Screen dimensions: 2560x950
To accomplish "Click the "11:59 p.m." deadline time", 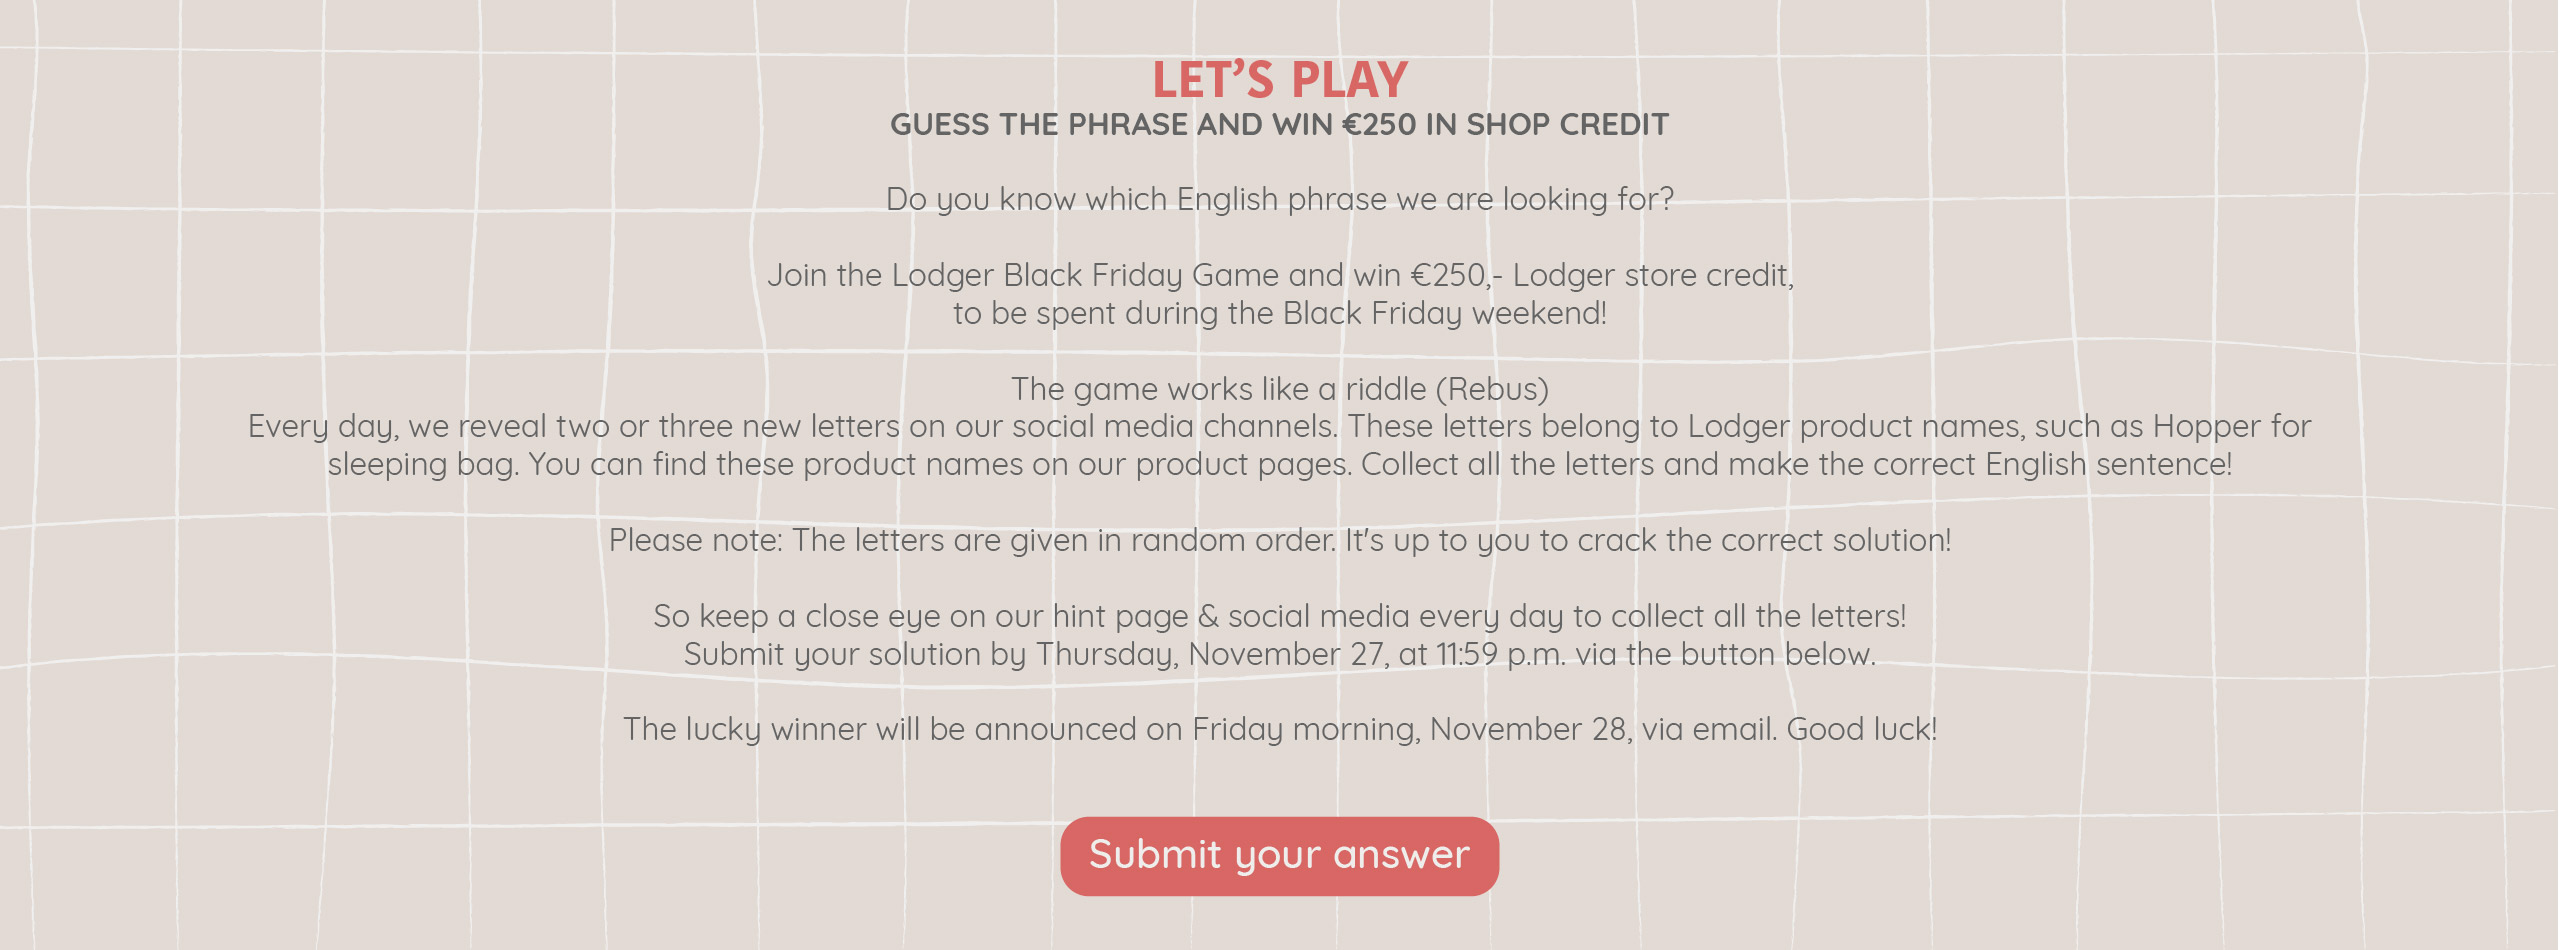I will pos(1501,654).
